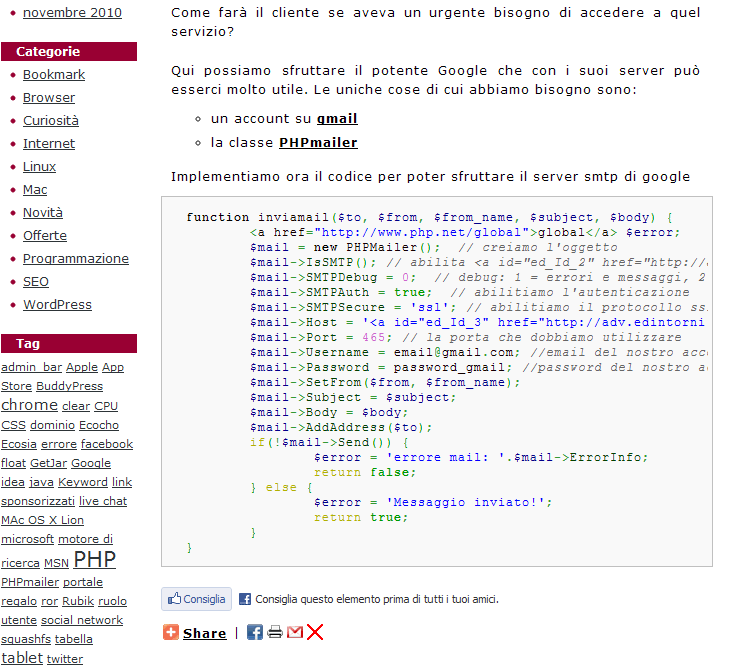Select the Ecocho tag
The image size is (756, 672).
pos(99,425)
